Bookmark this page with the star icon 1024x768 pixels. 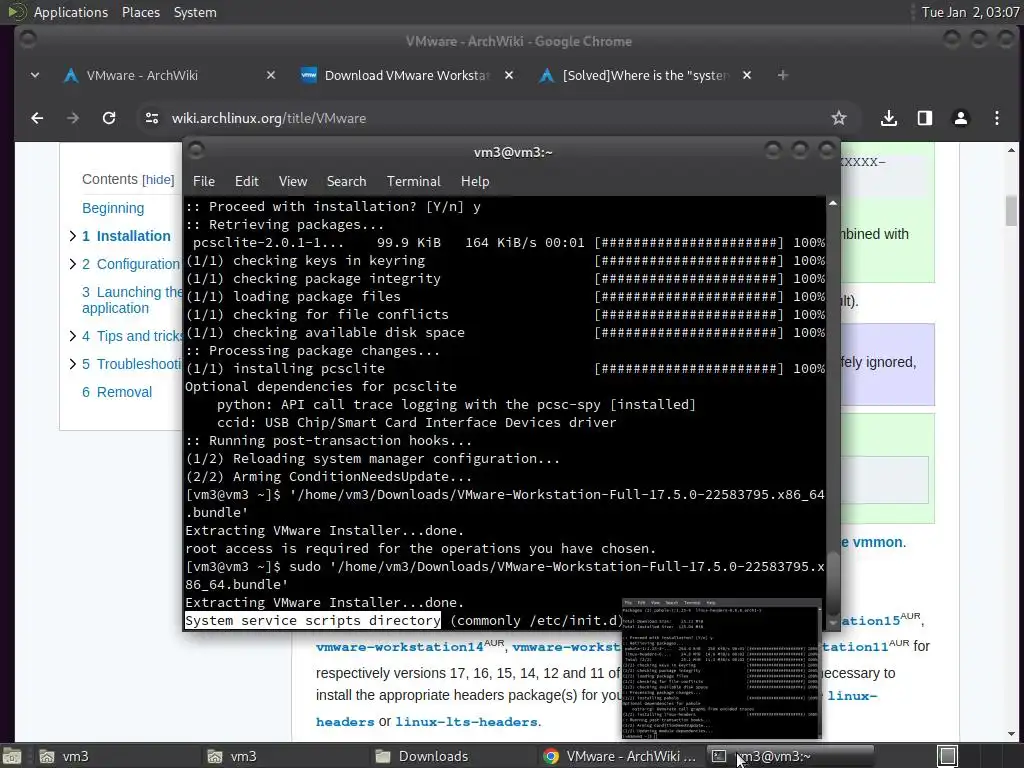click(839, 118)
